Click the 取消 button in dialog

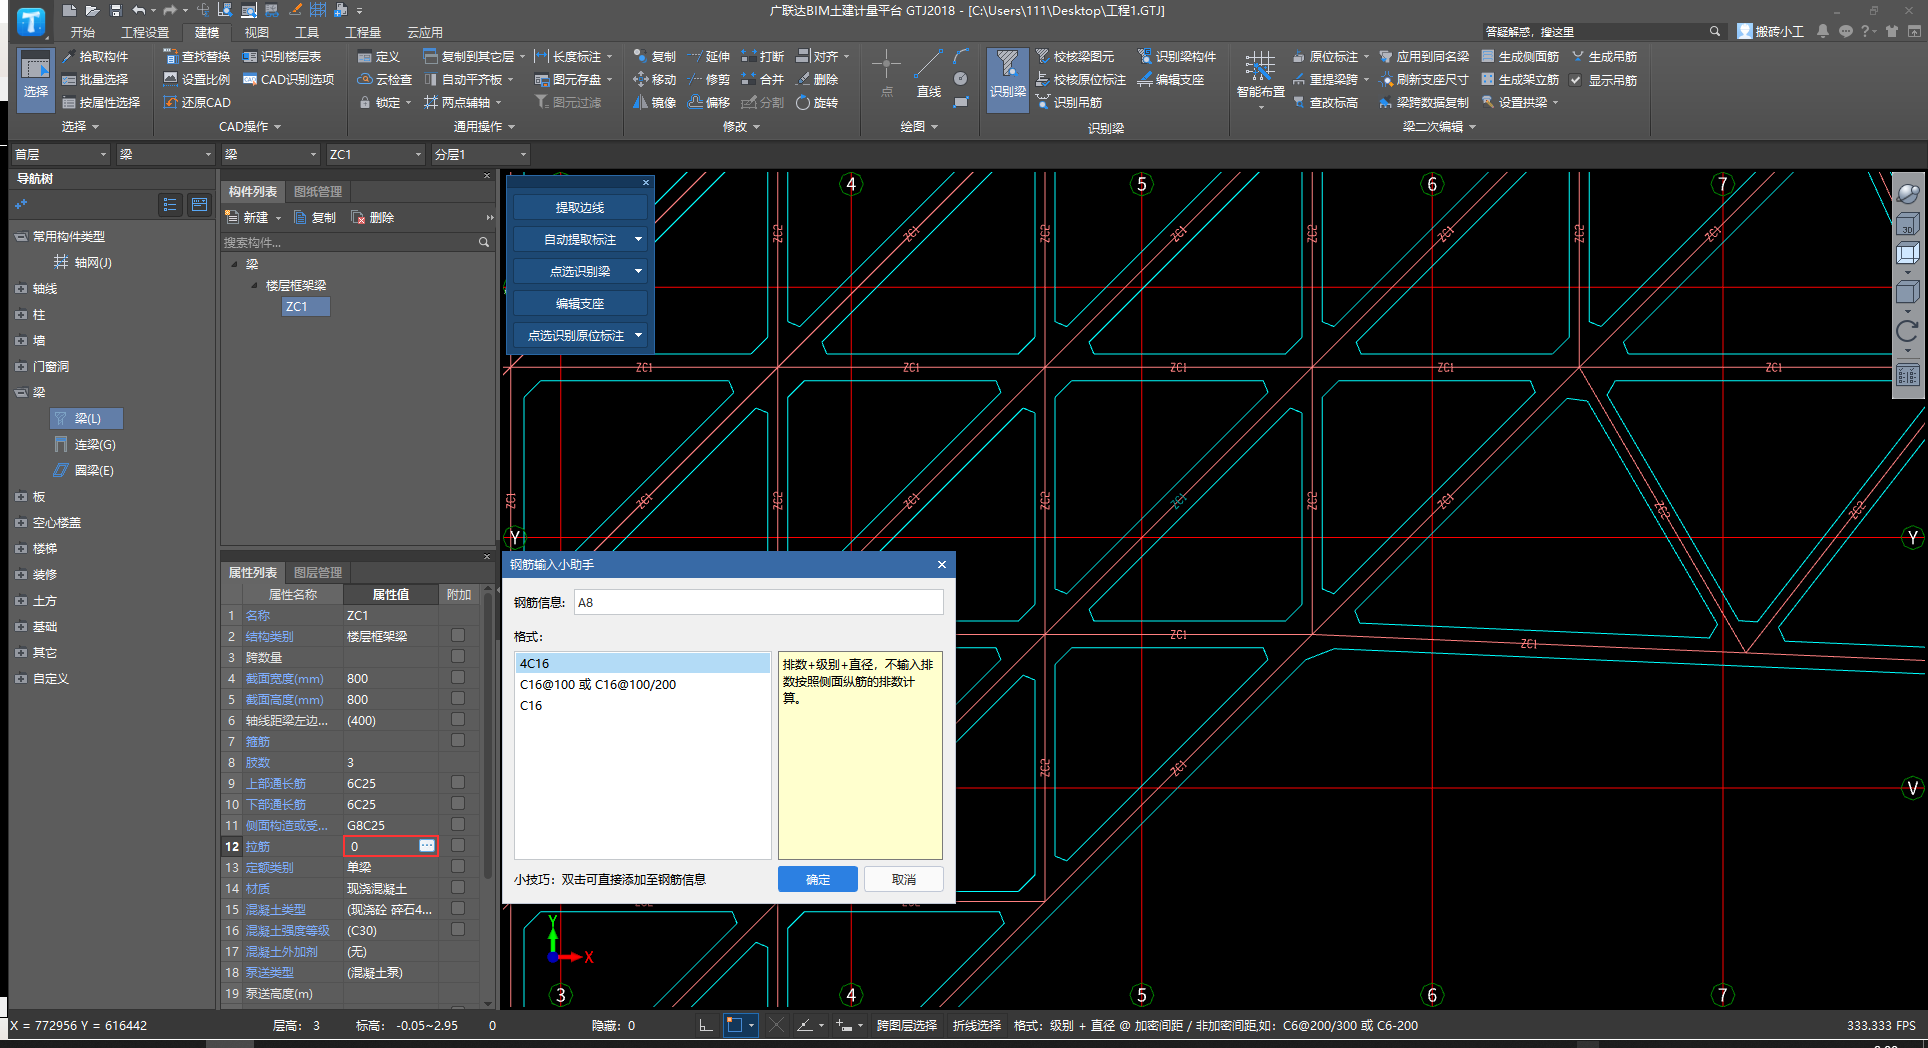[904, 879]
